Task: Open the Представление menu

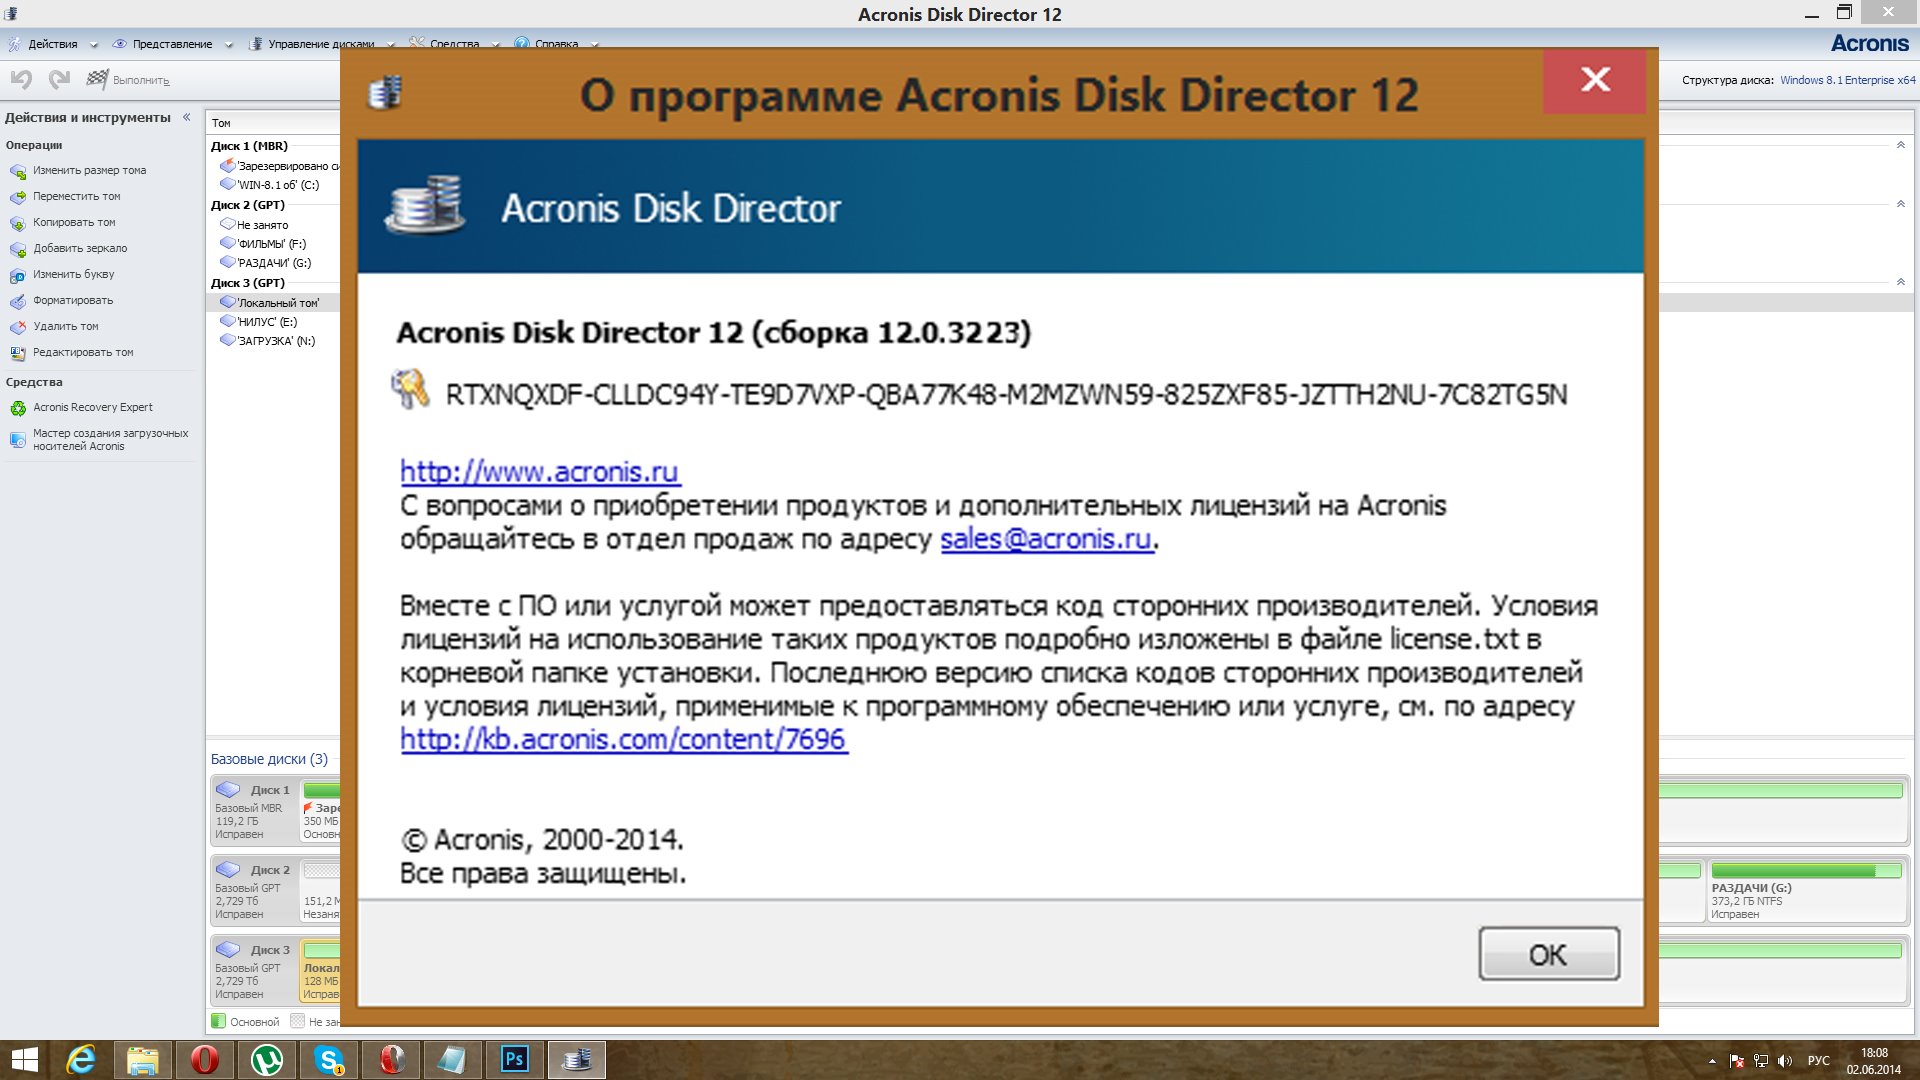Action: coord(172,44)
